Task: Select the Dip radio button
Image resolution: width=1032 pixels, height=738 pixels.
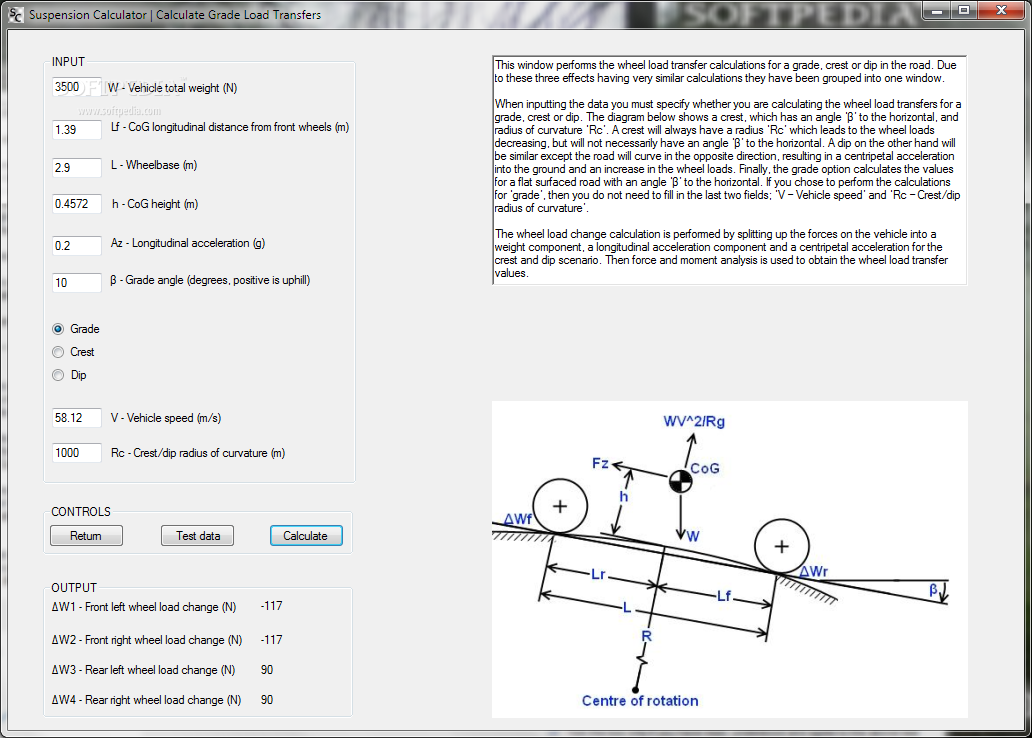Action: [58, 375]
